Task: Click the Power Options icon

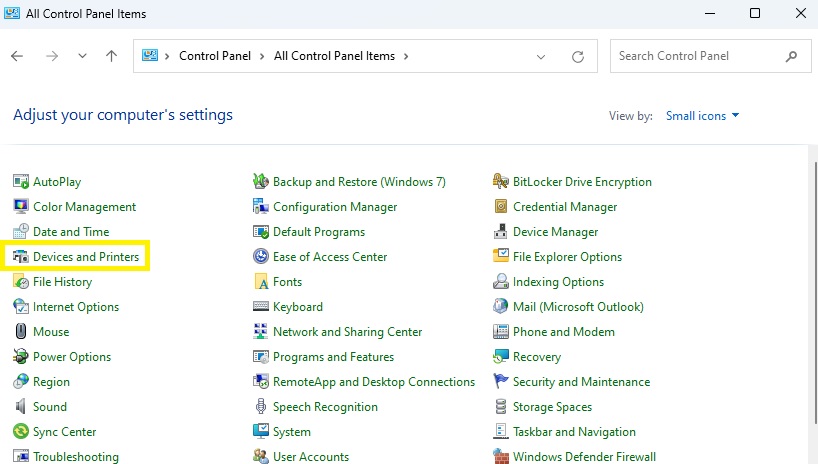Action: tap(21, 357)
